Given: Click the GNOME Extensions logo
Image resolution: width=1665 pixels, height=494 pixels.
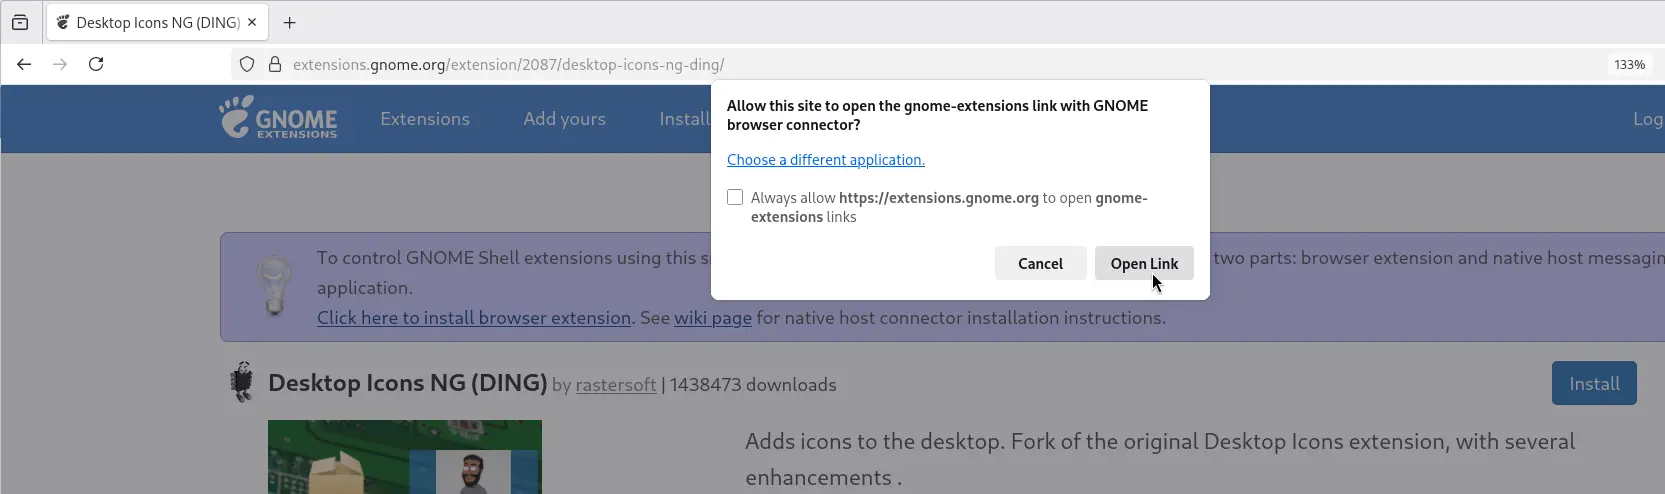Looking at the screenshot, I should pos(279,118).
